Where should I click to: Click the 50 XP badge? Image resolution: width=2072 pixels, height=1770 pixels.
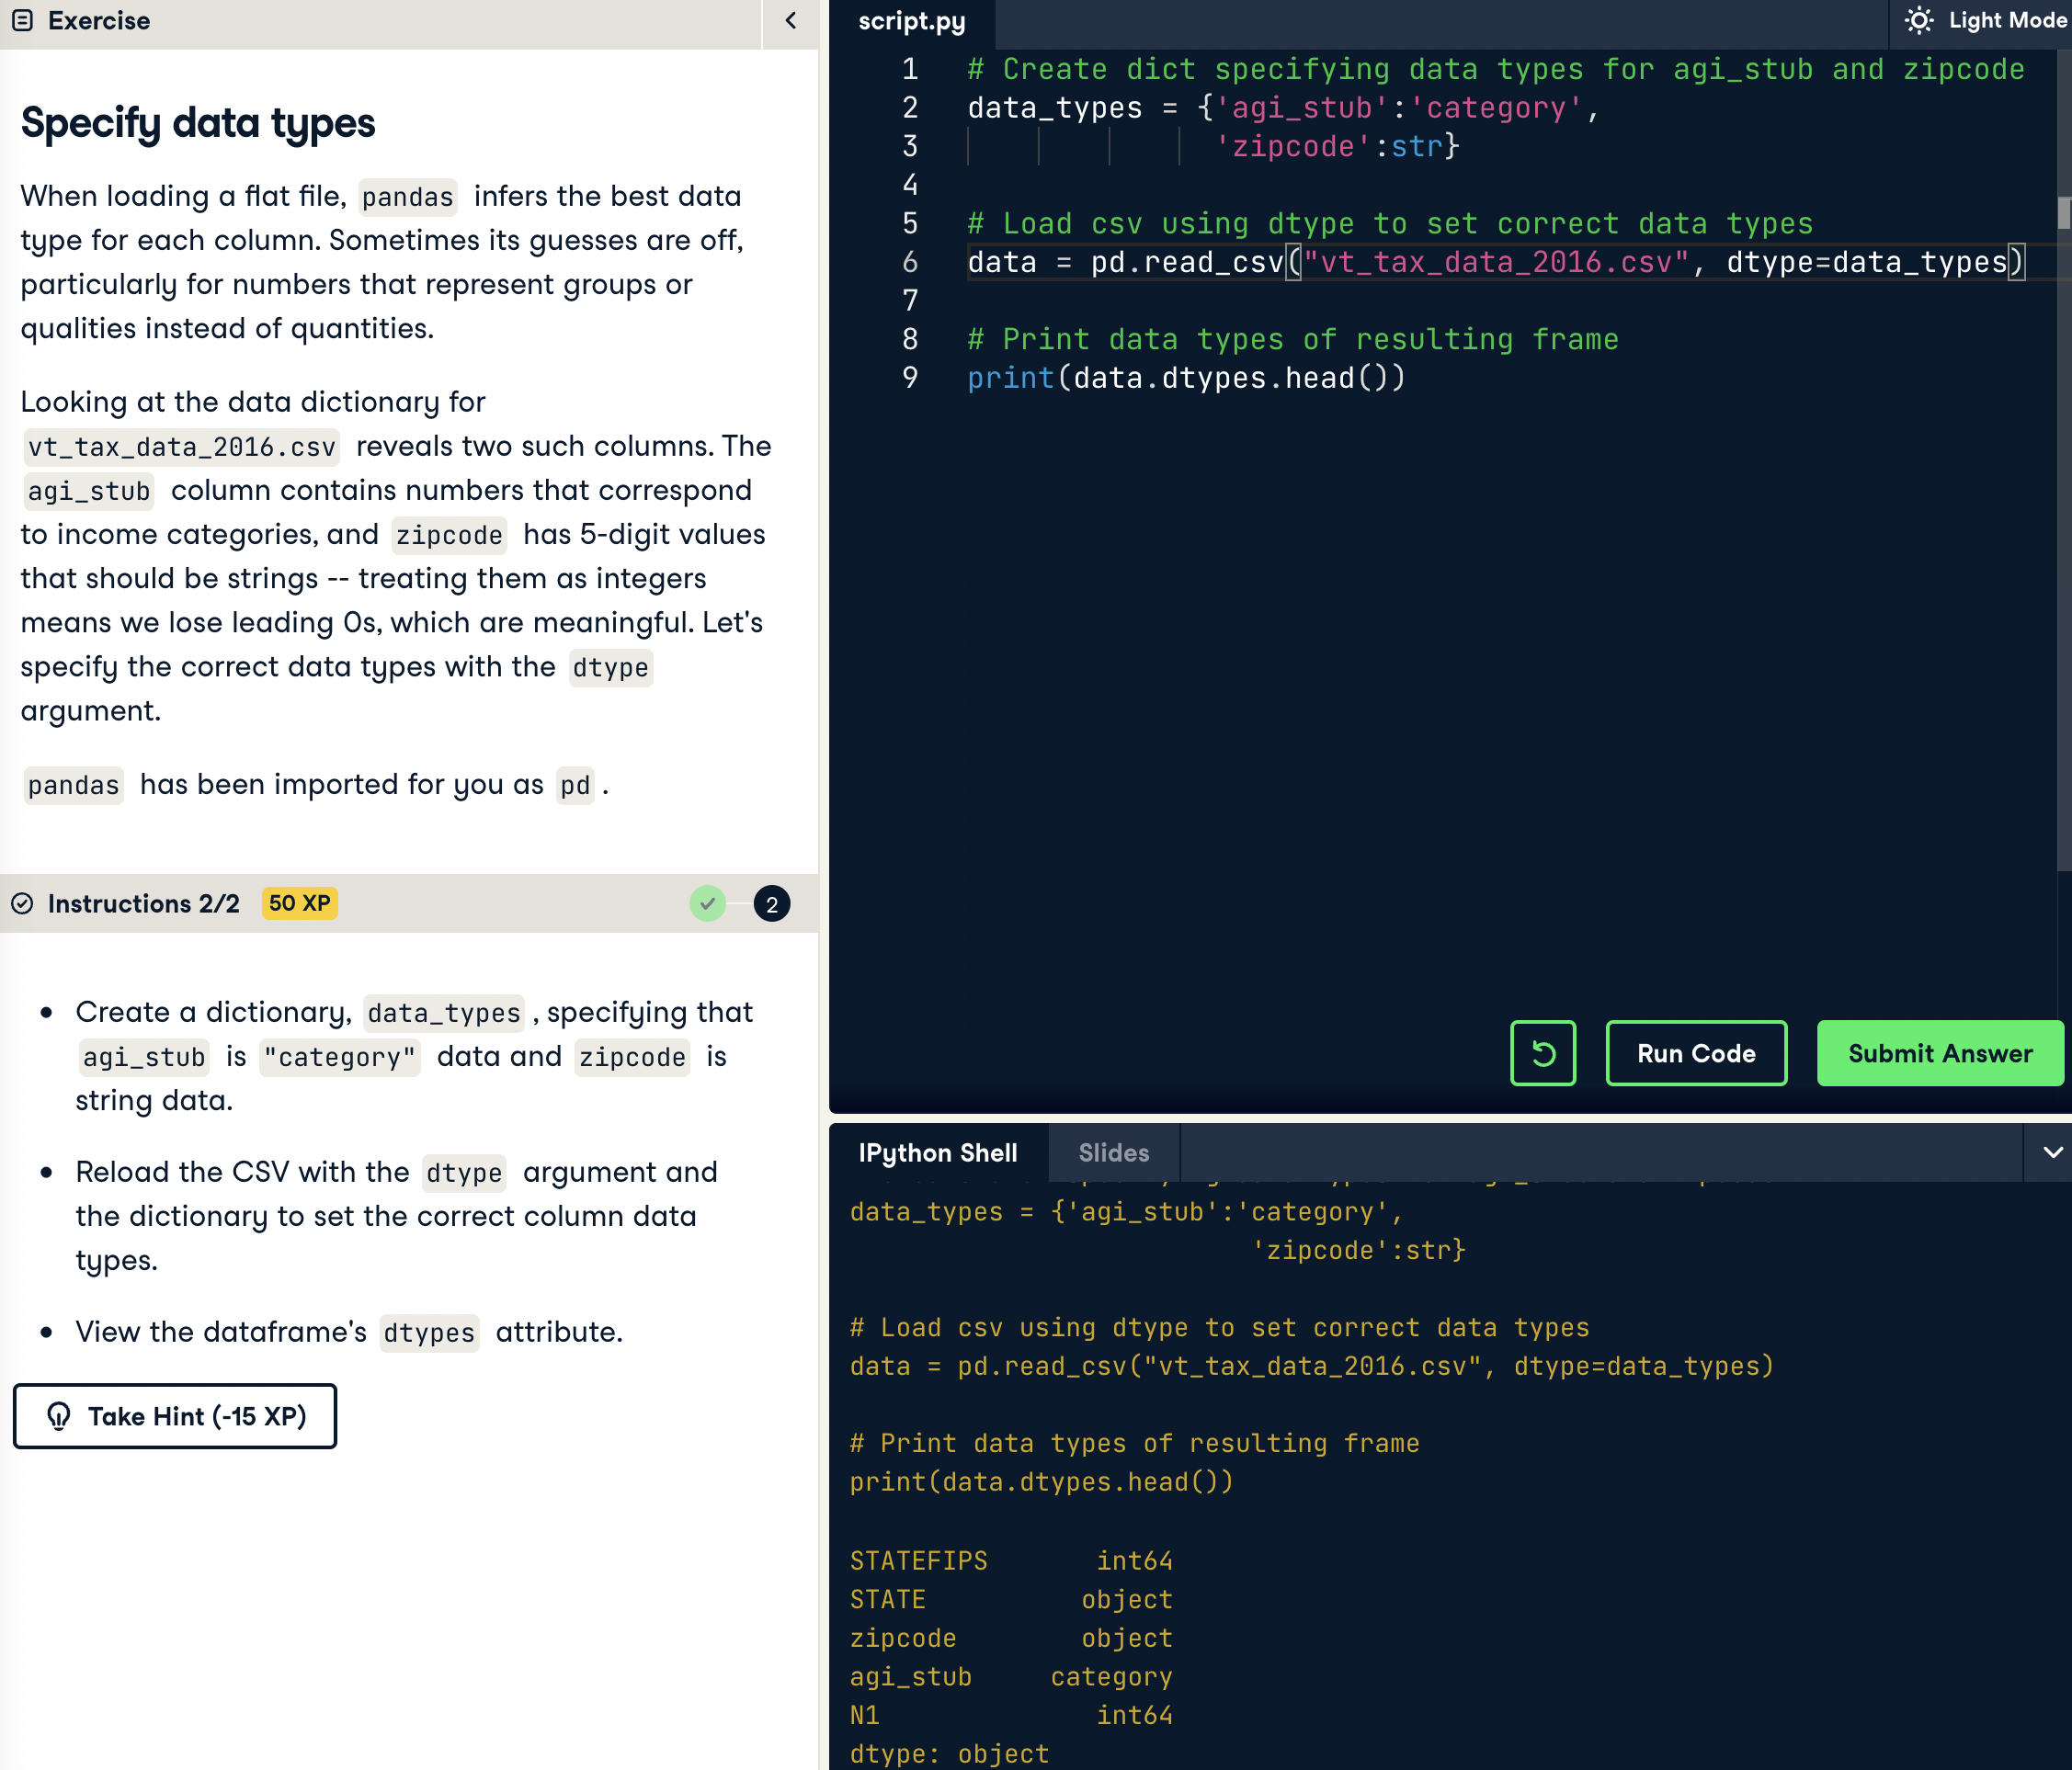pyautogui.click(x=299, y=903)
